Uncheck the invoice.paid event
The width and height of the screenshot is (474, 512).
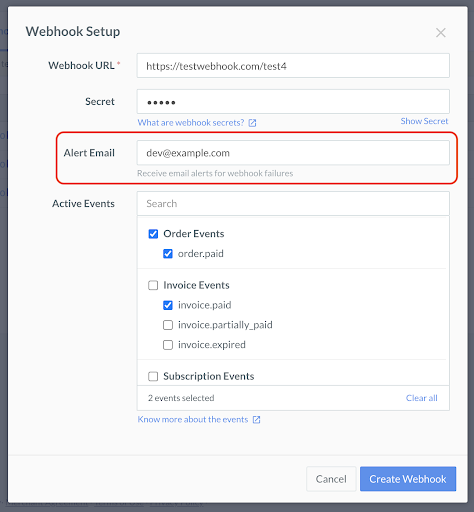[168, 305]
